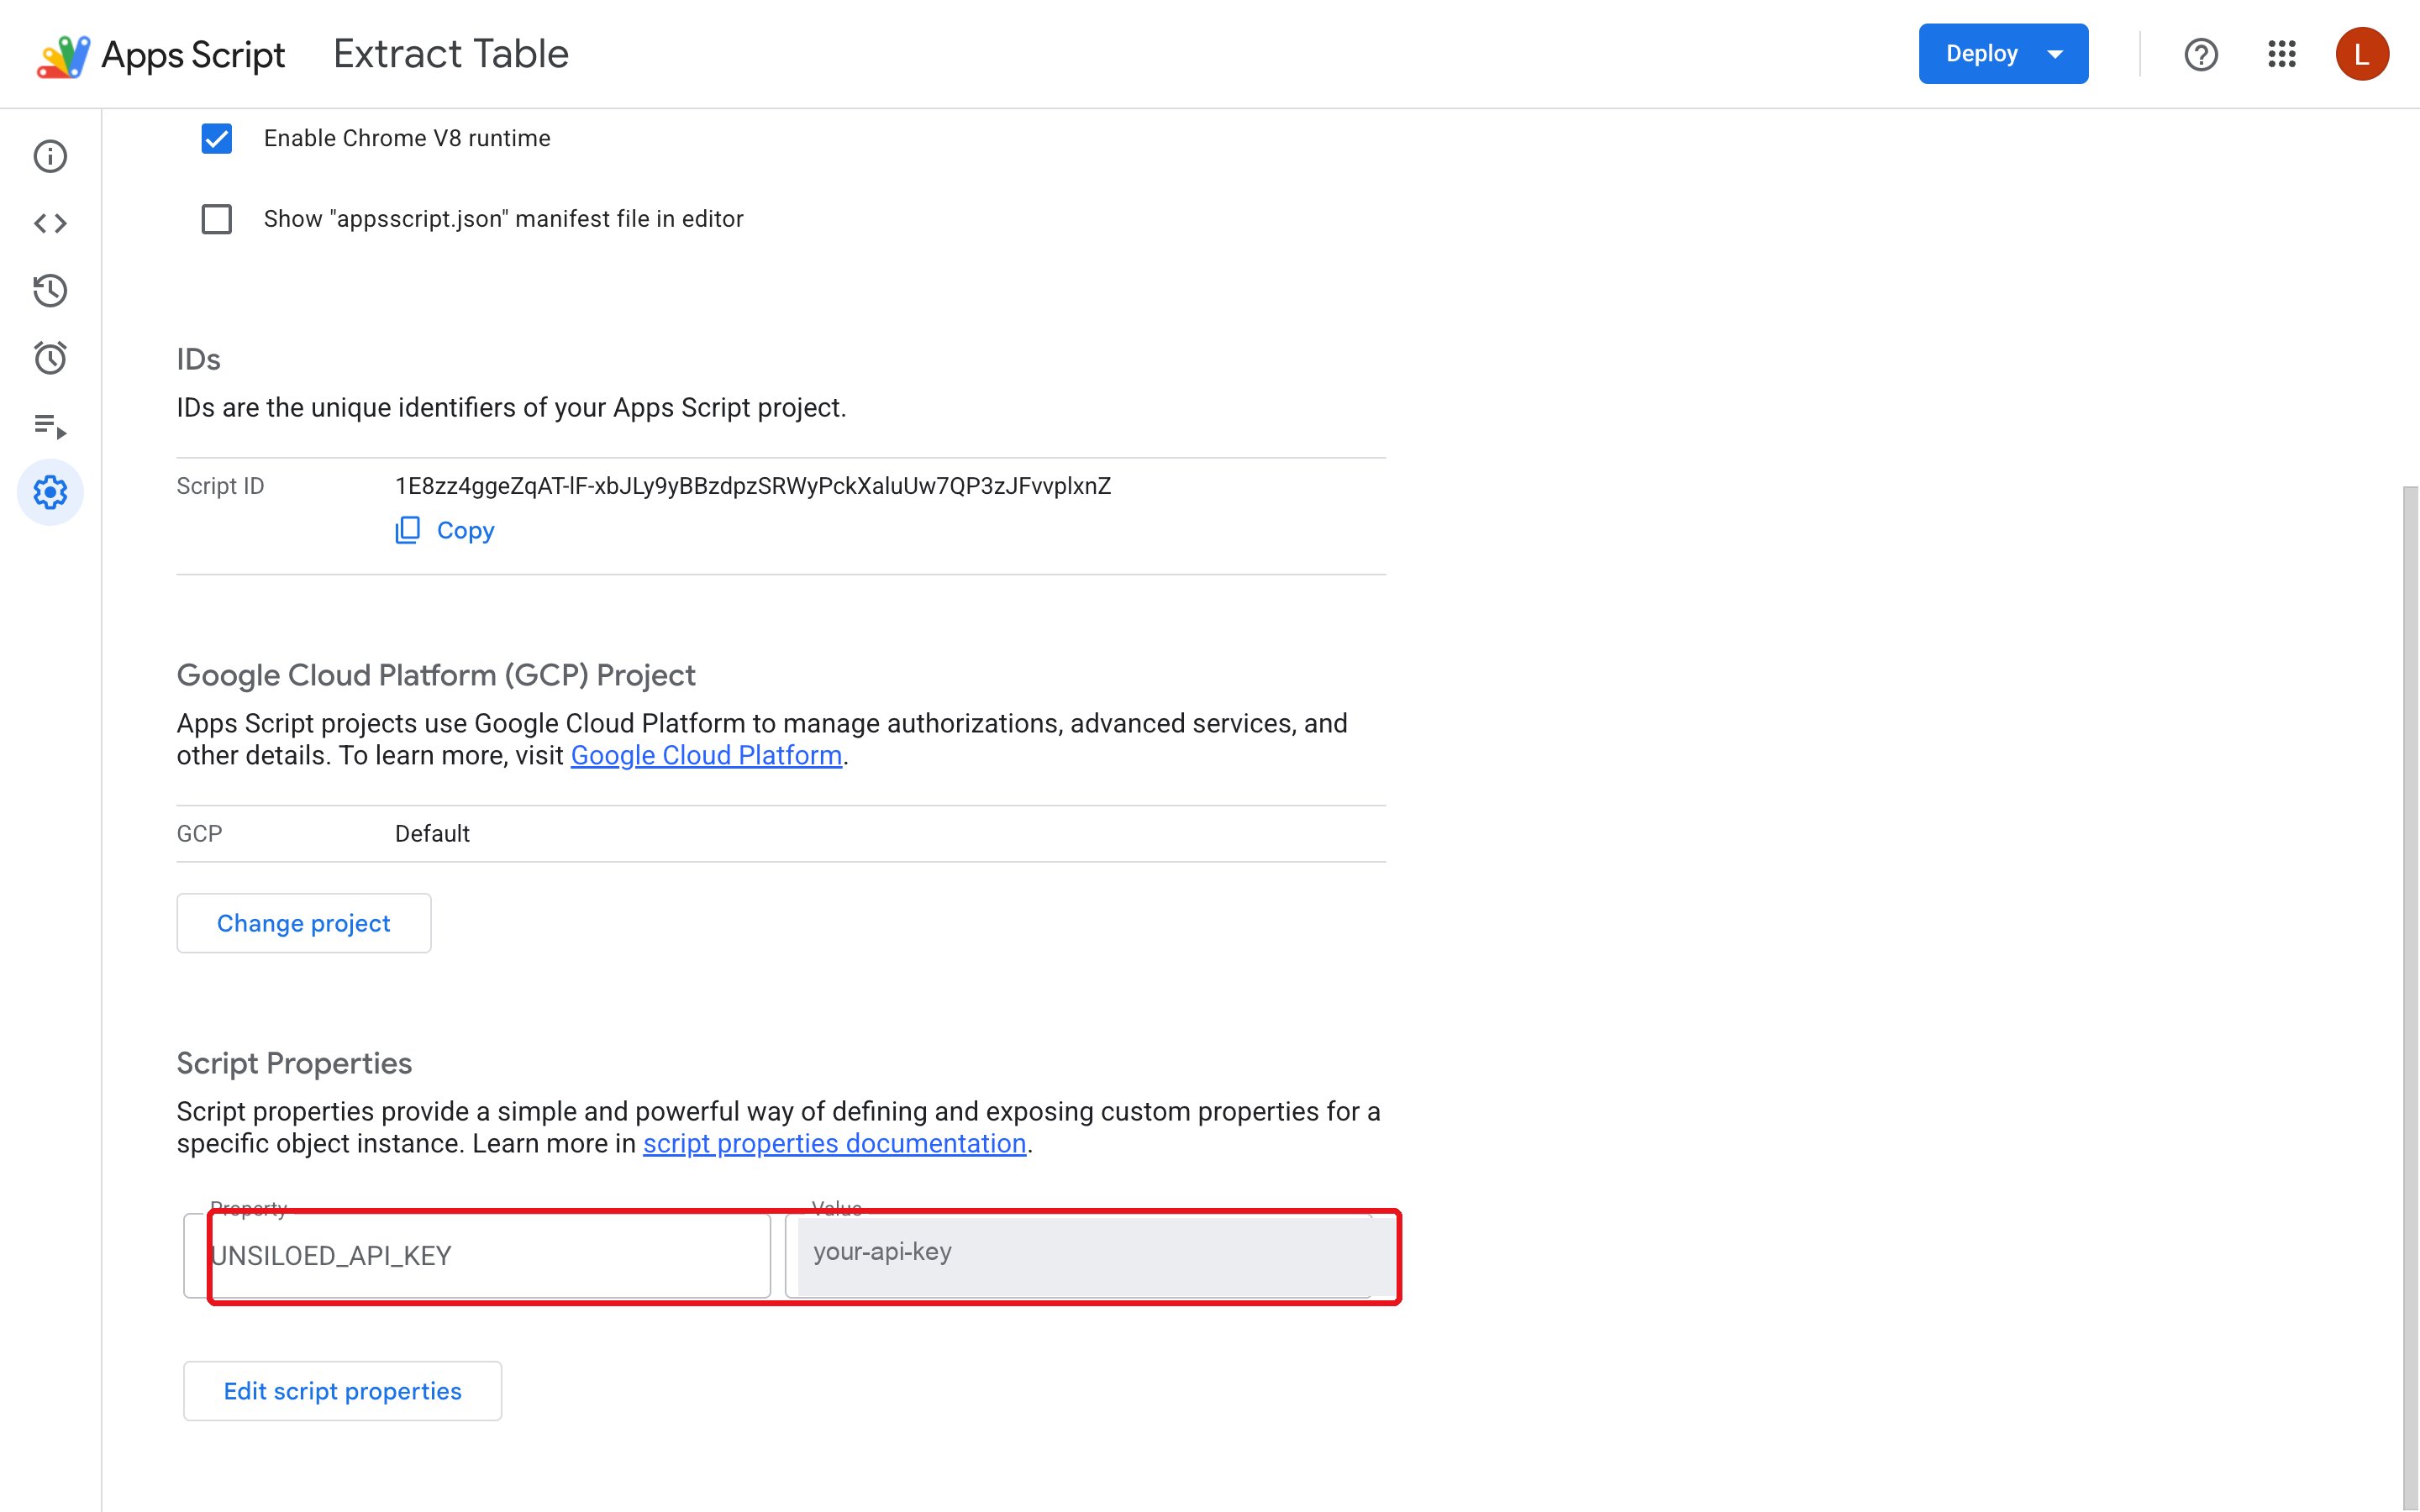Open the Editor code icon in sidebar
The image size is (2420, 1512).
[50, 223]
